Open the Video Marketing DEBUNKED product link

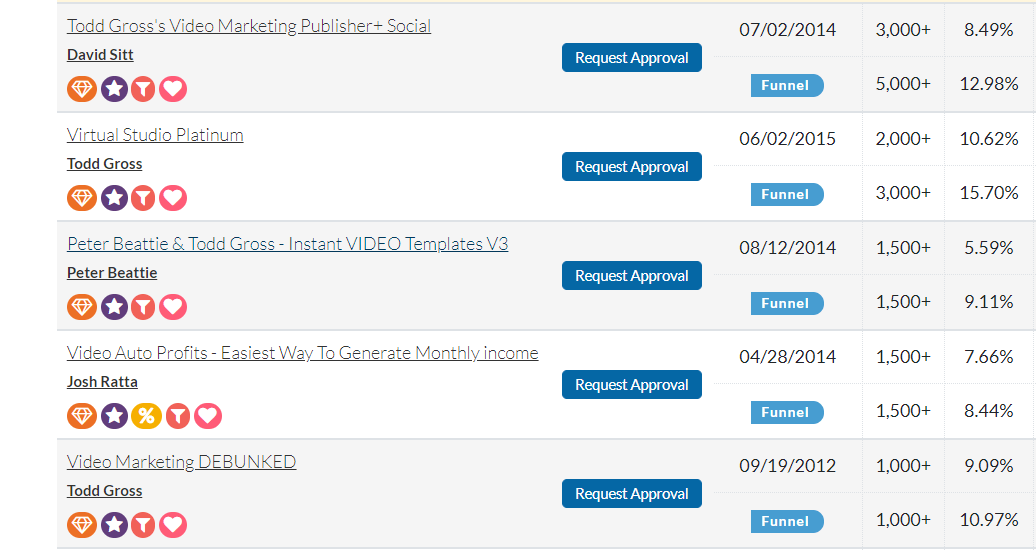tap(181, 462)
